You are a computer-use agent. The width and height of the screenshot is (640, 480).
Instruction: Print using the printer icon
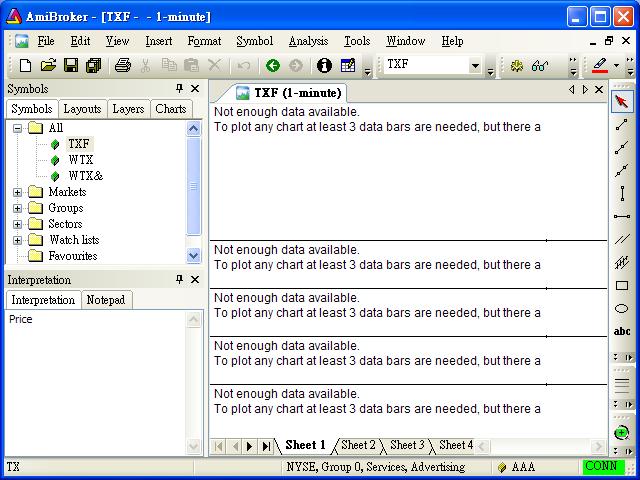point(122,65)
